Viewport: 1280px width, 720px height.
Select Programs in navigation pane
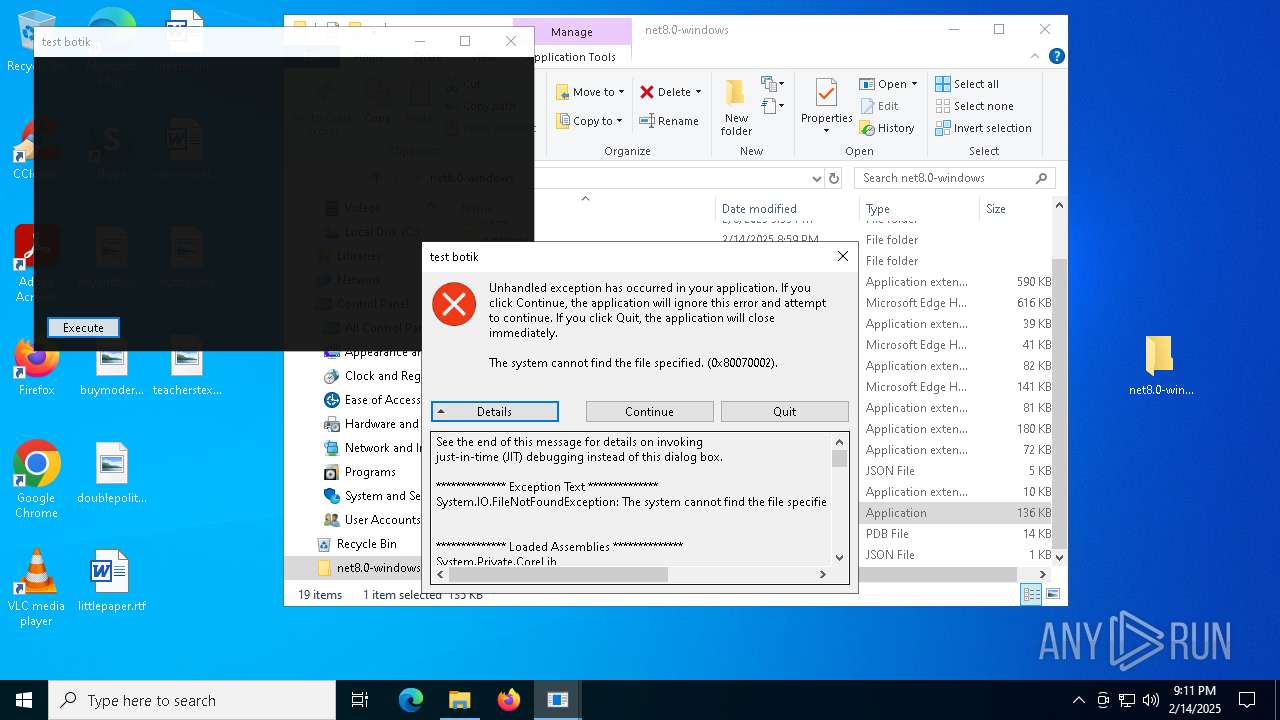(360, 472)
